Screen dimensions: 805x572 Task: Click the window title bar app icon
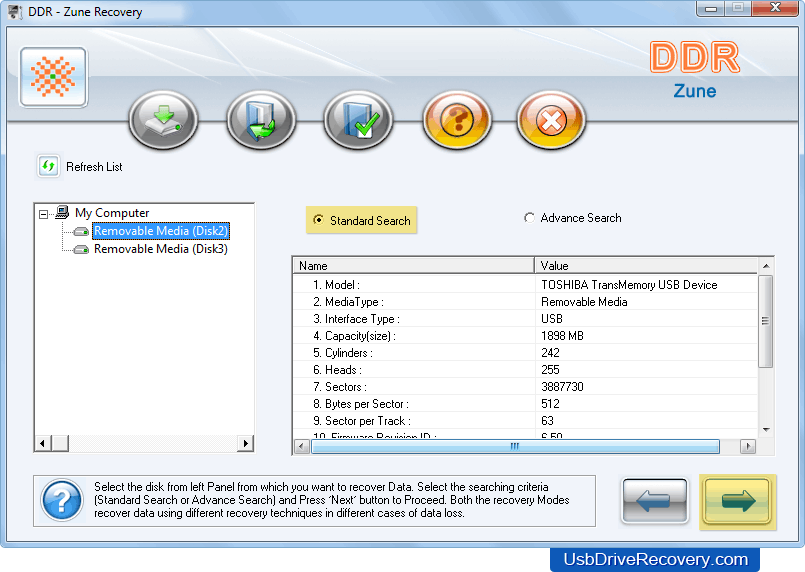click(15, 12)
